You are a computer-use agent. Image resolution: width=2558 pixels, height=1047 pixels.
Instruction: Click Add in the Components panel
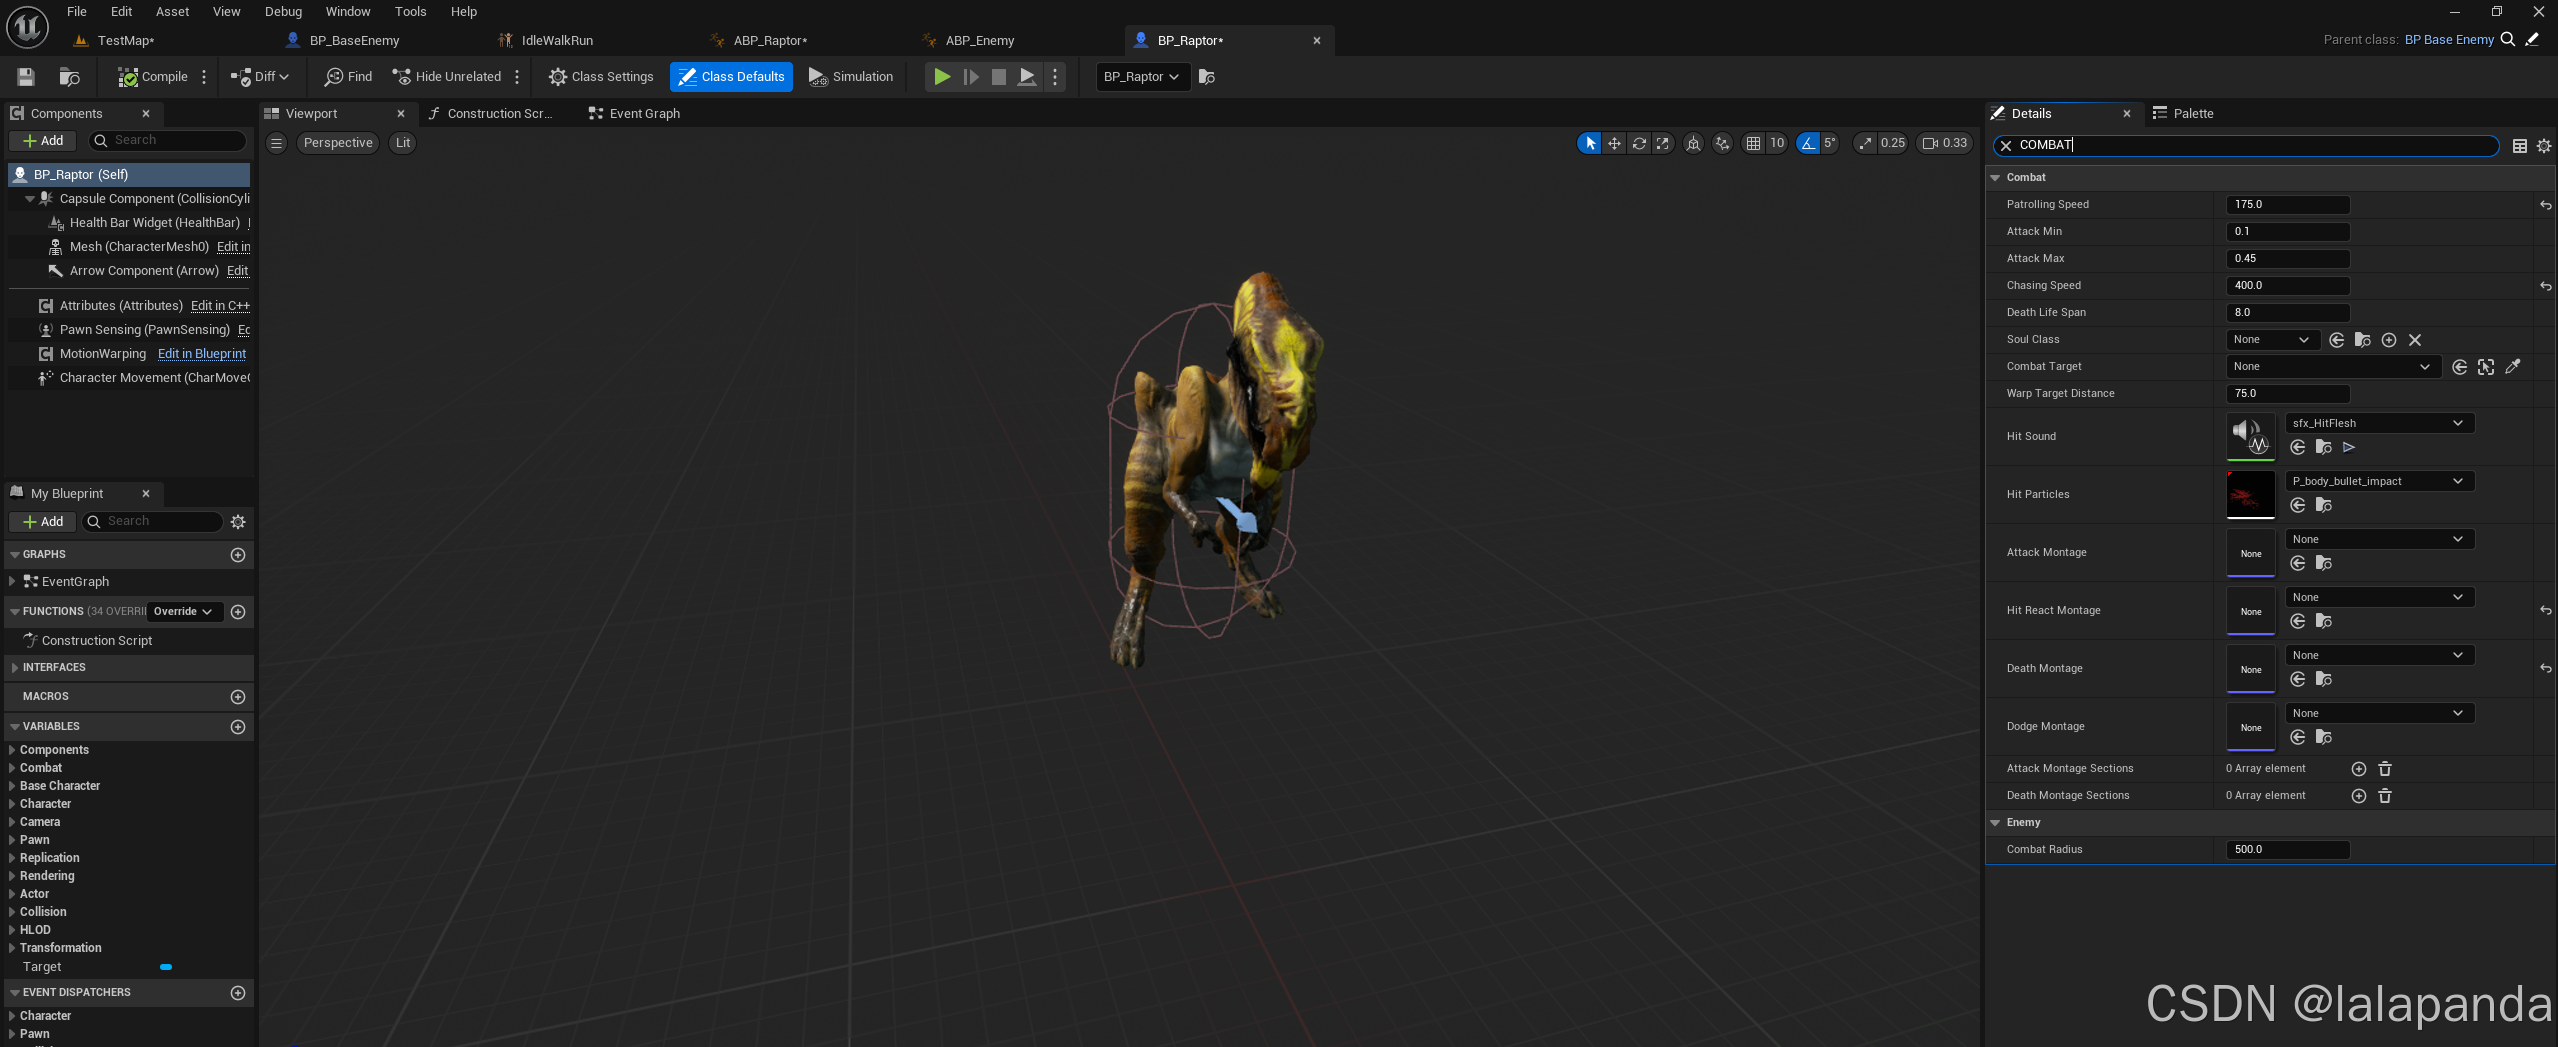[x=43, y=141]
